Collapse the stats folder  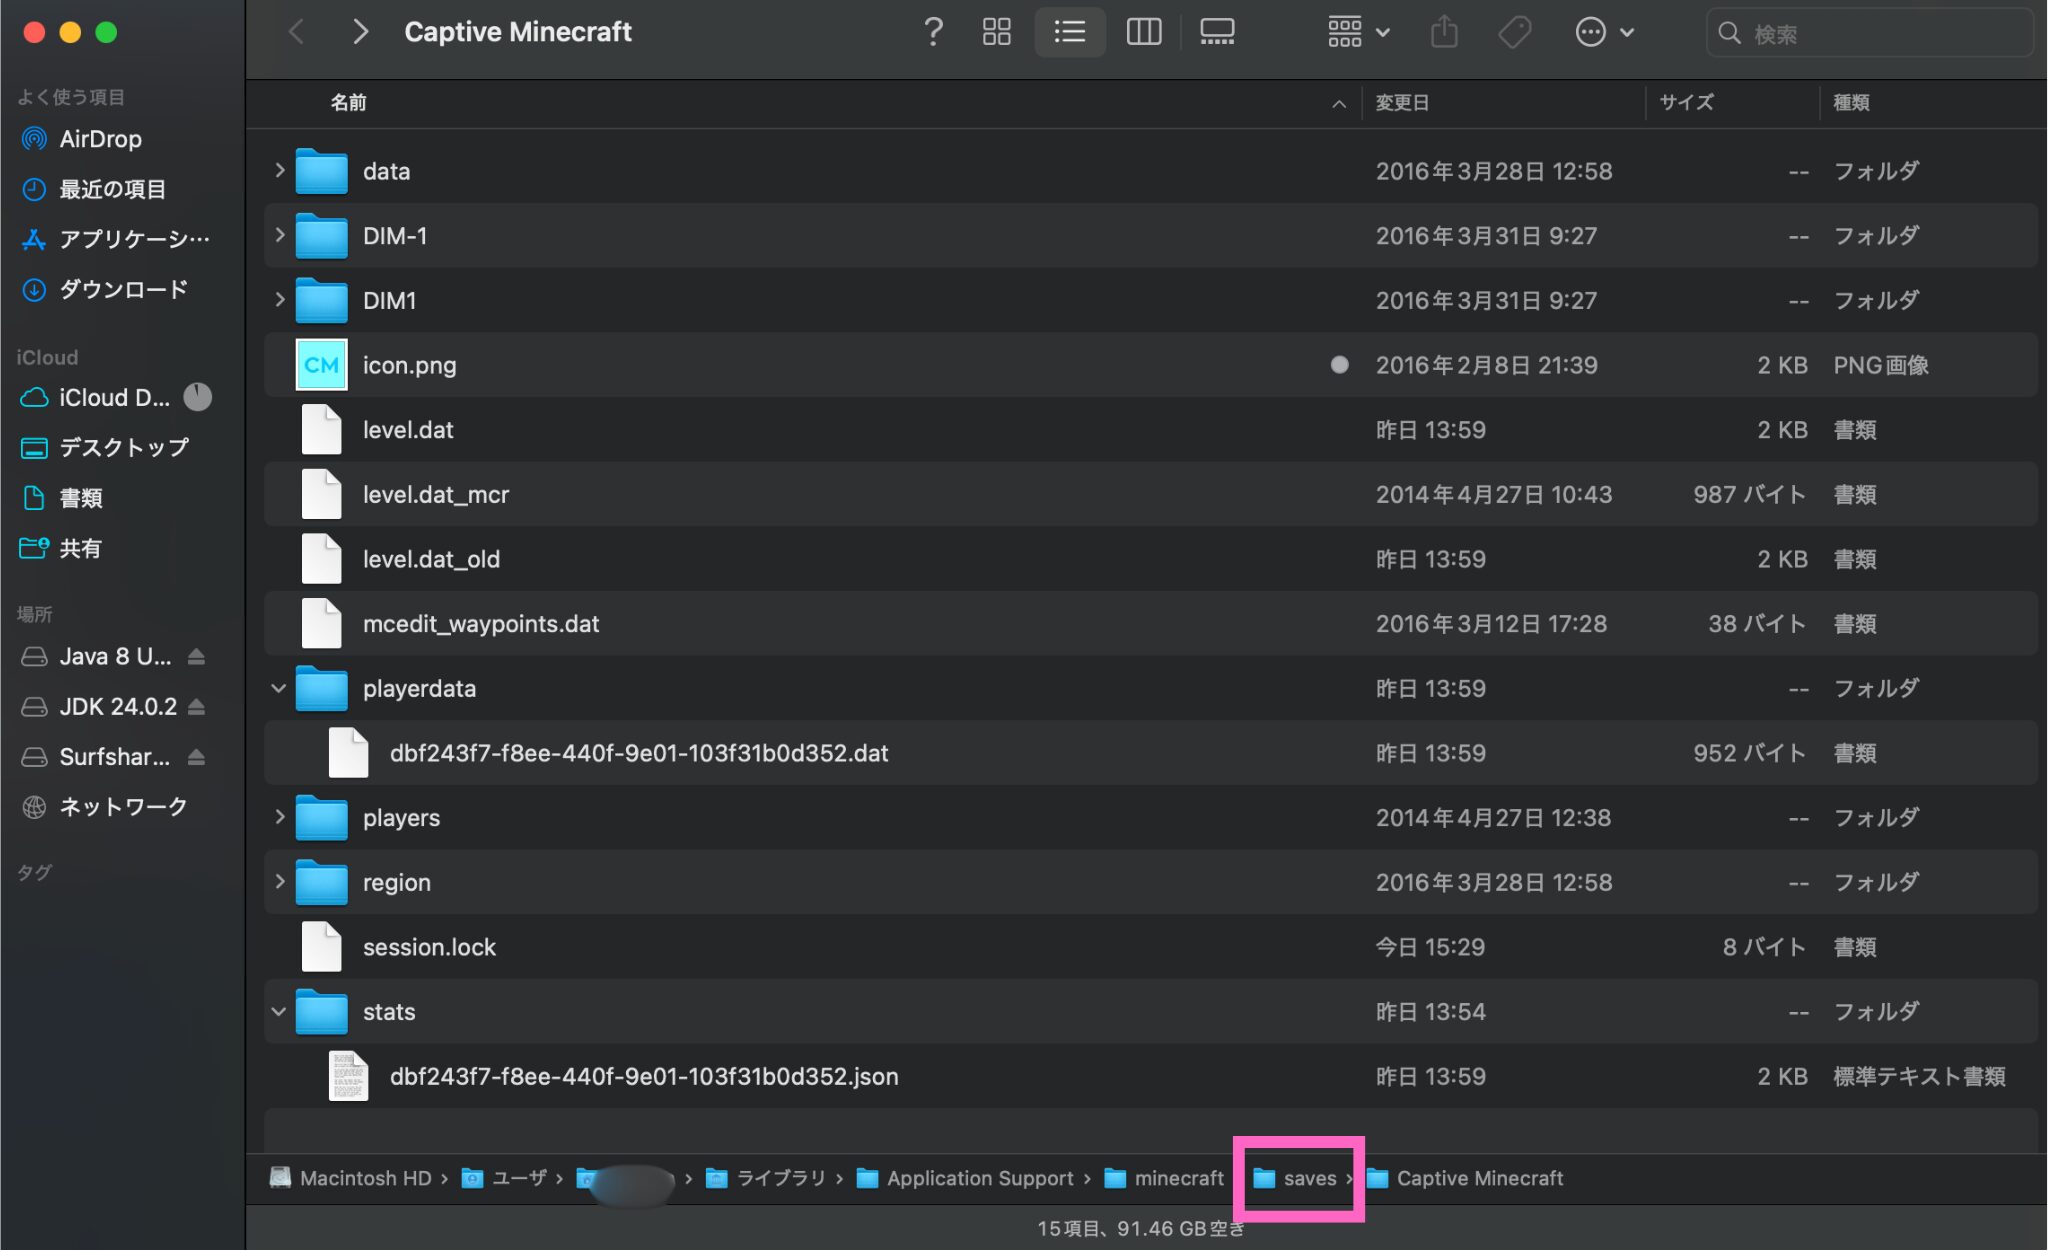279,1011
